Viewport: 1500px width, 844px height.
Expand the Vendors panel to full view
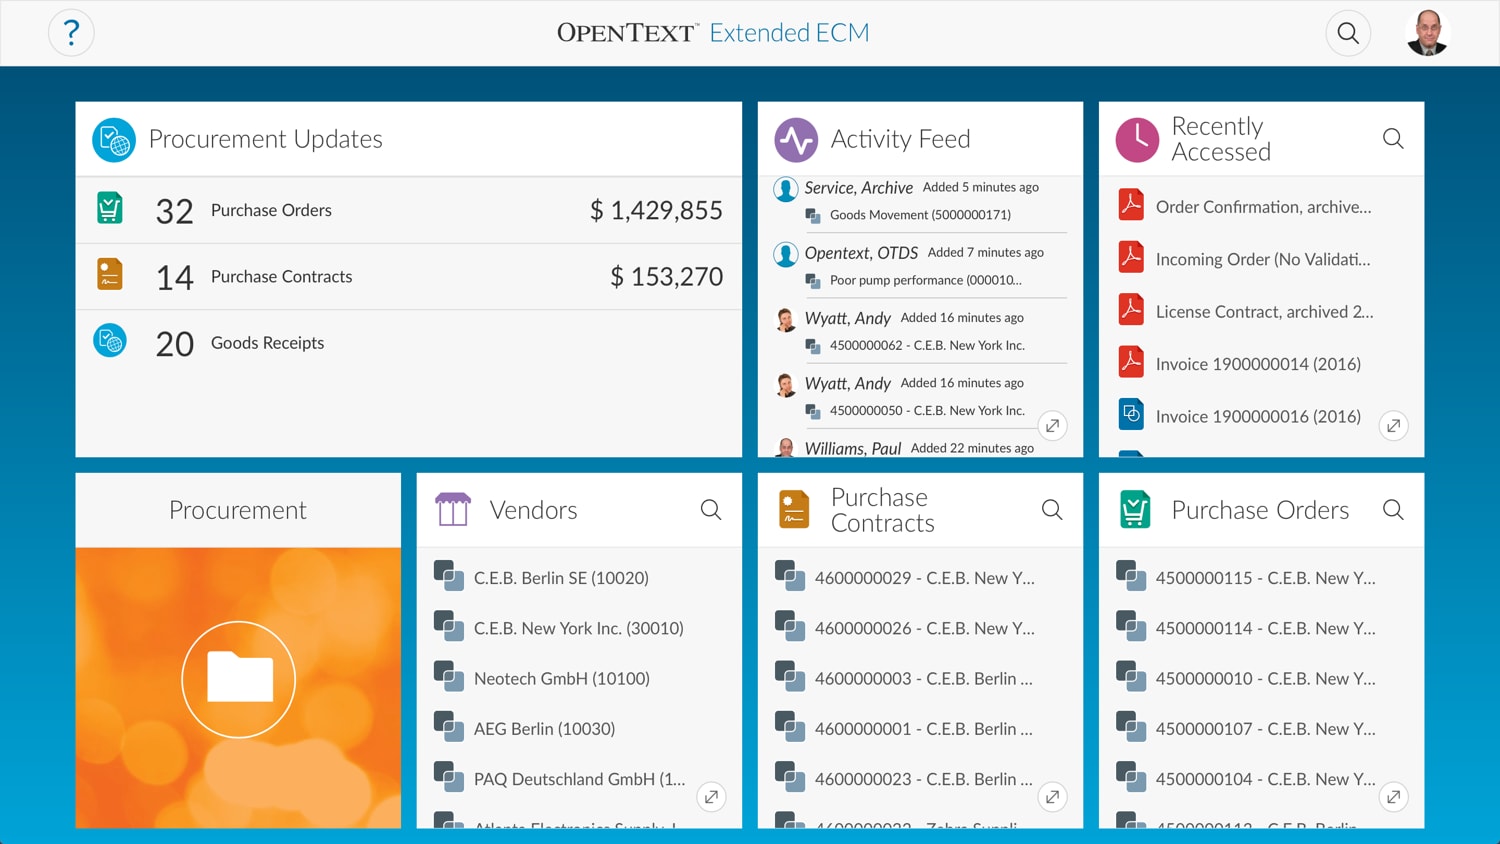coord(711,797)
